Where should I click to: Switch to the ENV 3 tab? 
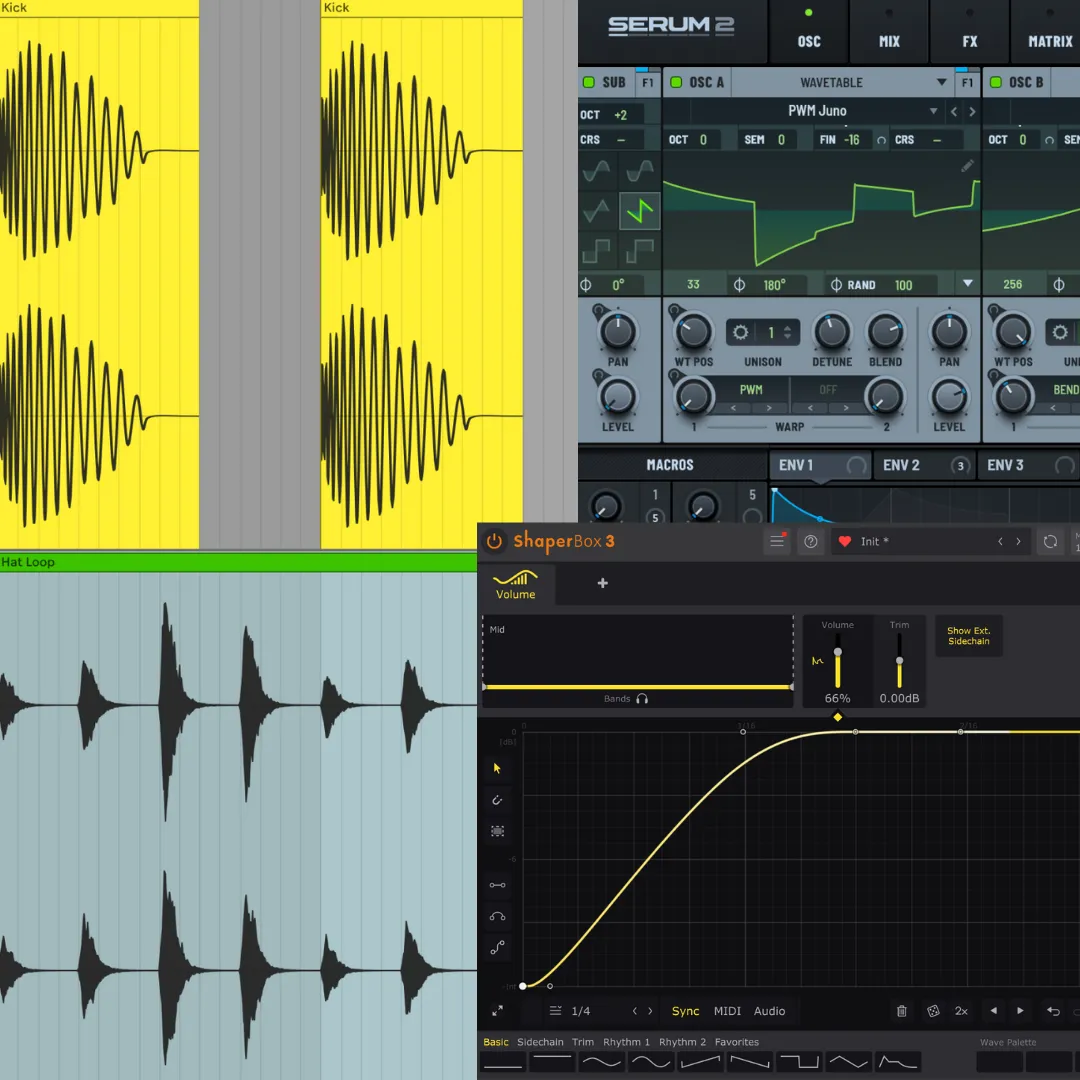(x=1028, y=465)
